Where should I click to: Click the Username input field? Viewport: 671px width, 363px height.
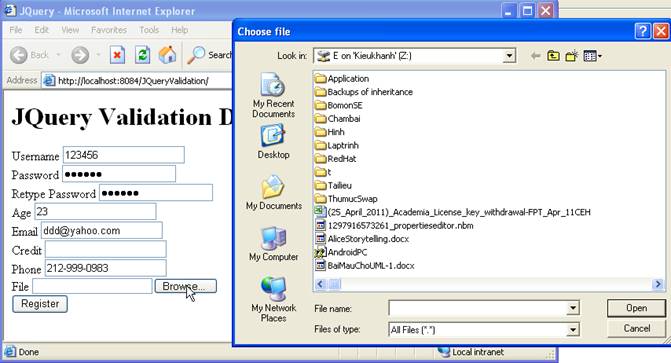124,155
